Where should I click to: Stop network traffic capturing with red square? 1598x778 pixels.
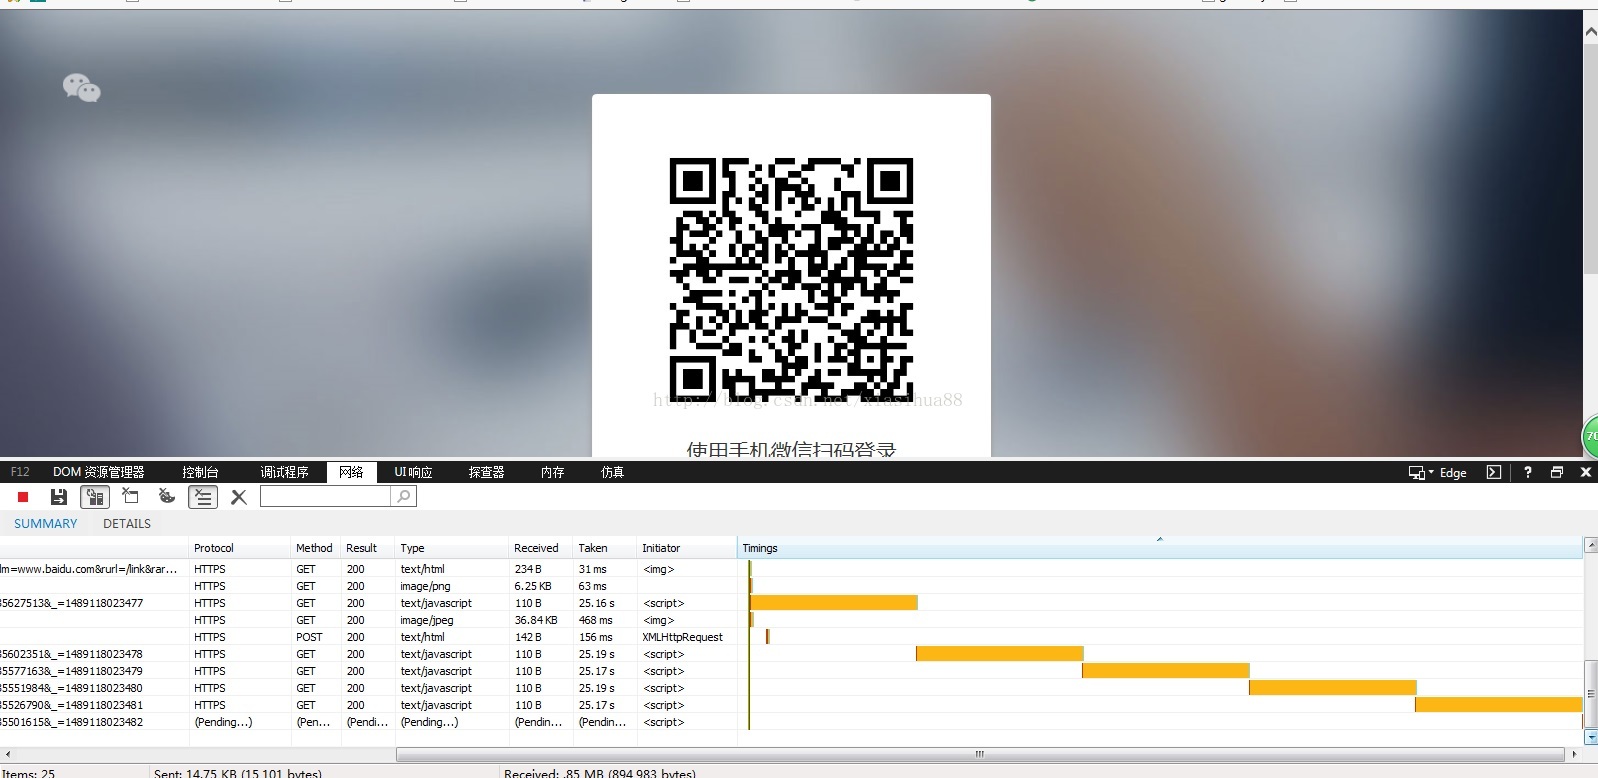[23, 497]
